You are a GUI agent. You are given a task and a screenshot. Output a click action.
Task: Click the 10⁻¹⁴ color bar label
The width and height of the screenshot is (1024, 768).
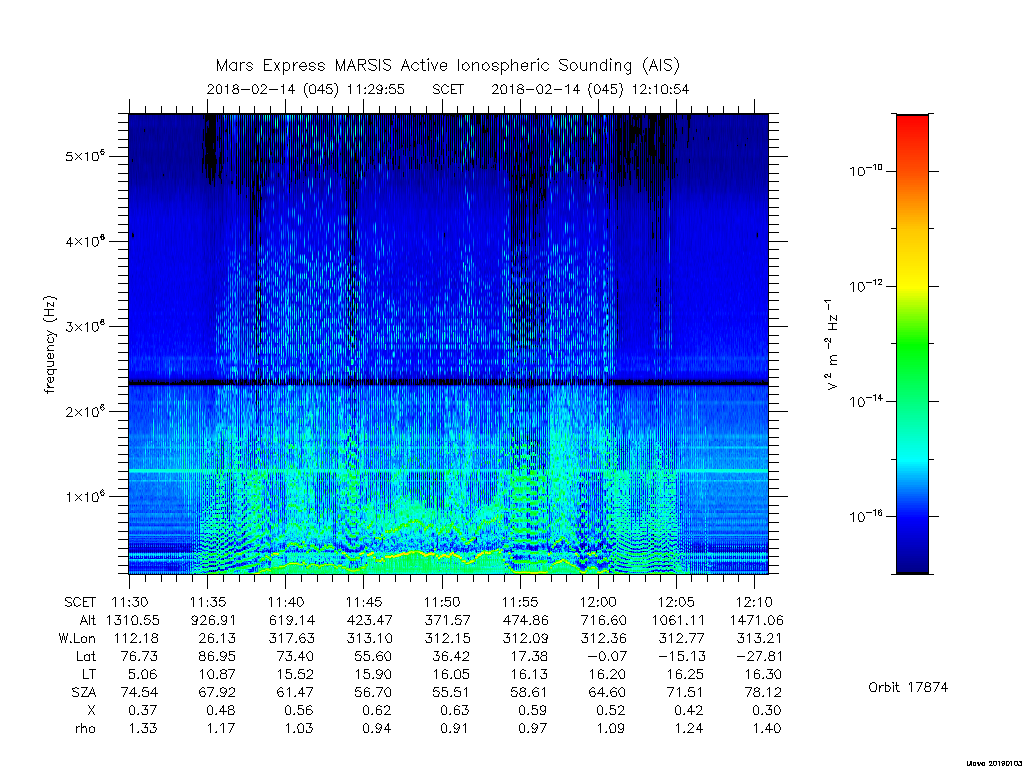coord(866,400)
